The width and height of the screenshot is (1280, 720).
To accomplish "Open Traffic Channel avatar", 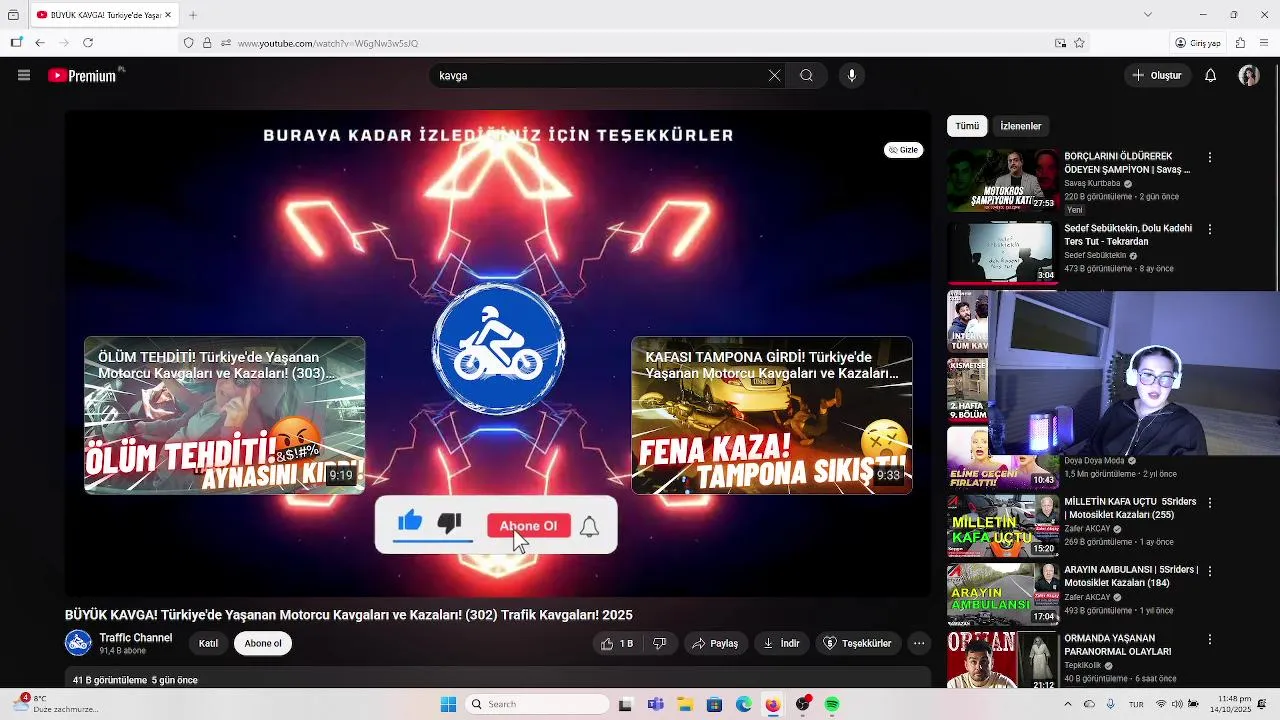I will [x=78, y=643].
